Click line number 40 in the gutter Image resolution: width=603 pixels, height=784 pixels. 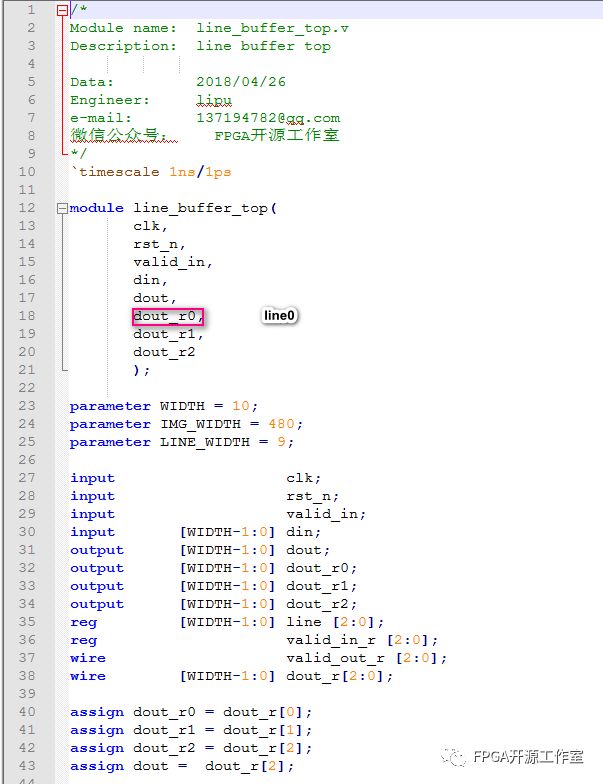coord(27,712)
